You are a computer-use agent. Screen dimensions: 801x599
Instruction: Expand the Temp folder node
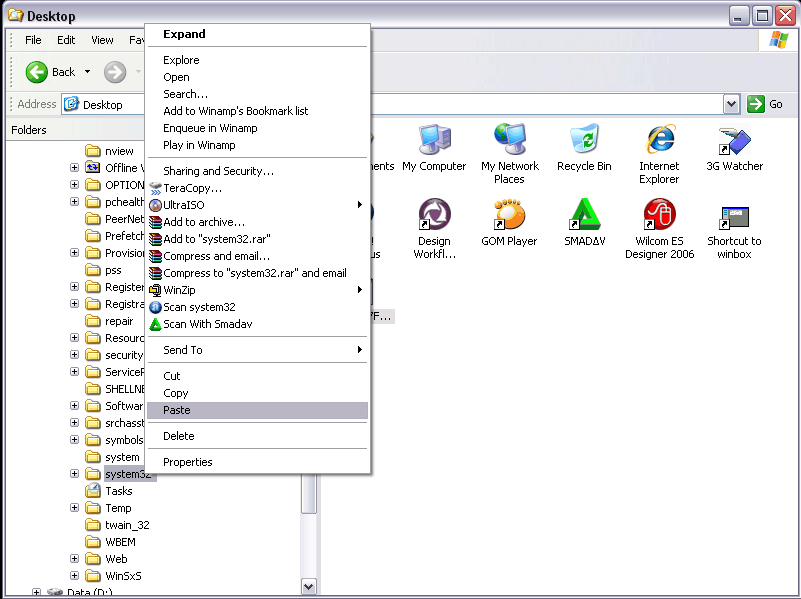pos(75,508)
